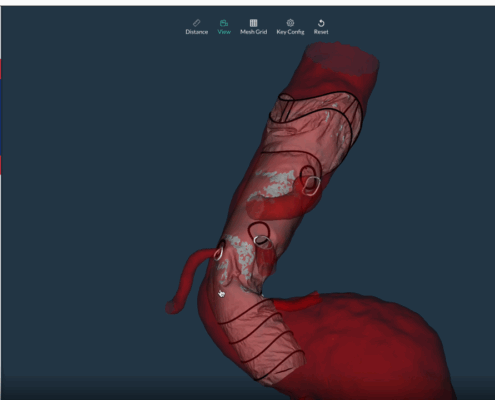Open settings via "Key Config" label
The height and width of the screenshot is (400, 495).
290,32
